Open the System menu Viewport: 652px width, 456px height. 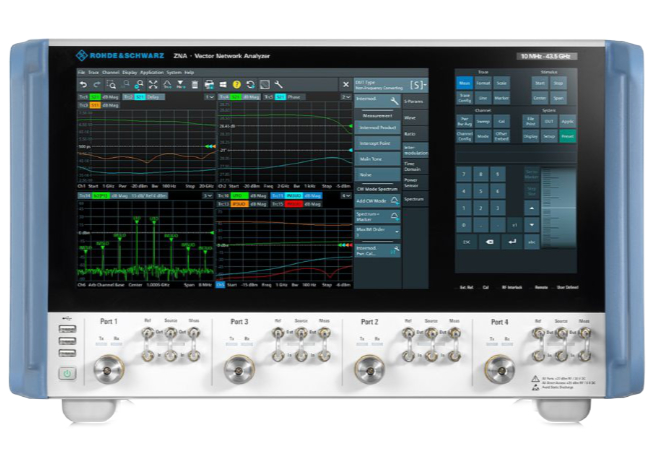pos(174,72)
